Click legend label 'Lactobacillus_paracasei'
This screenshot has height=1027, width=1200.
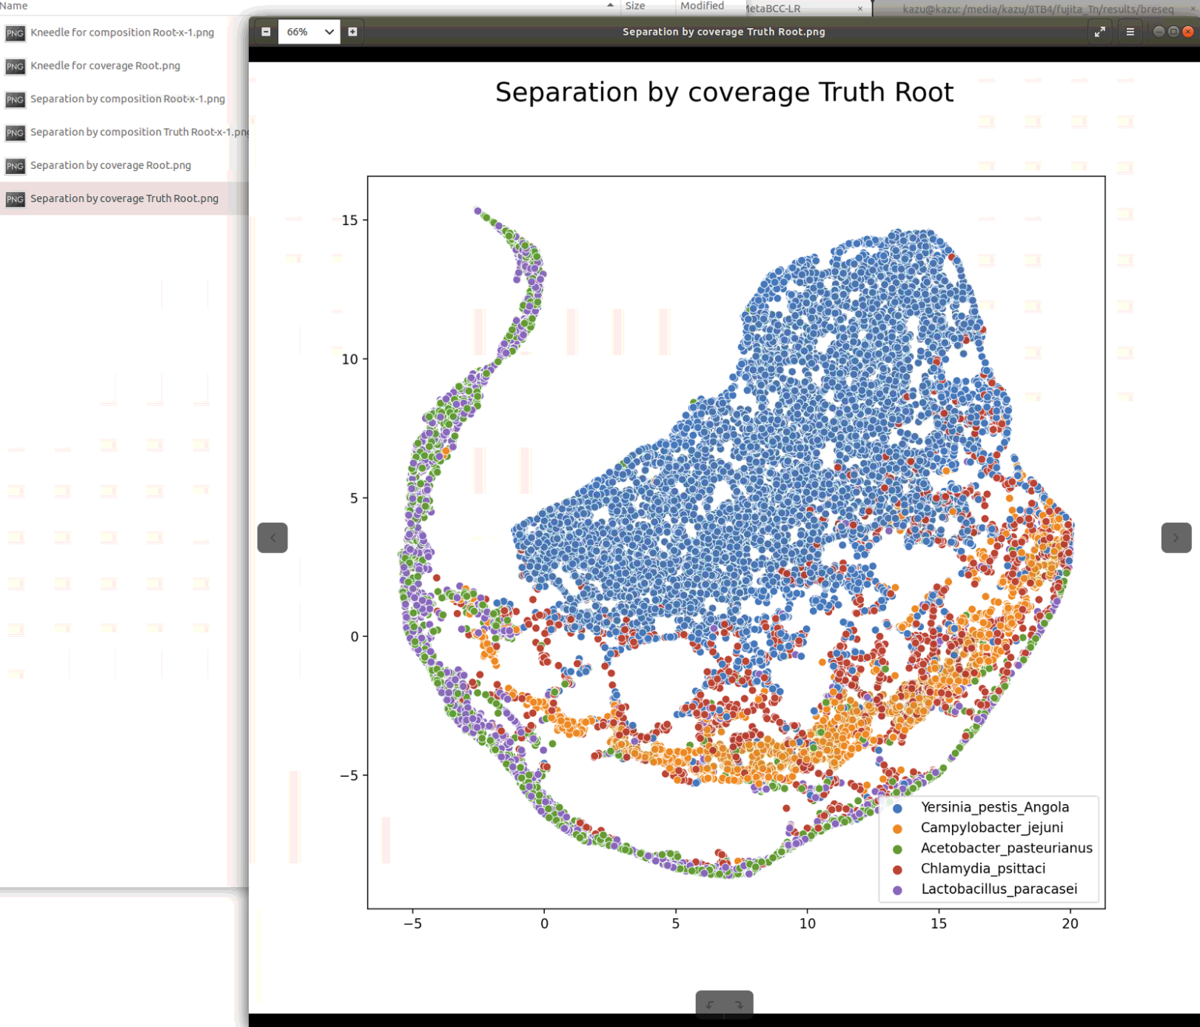tap(999, 889)
